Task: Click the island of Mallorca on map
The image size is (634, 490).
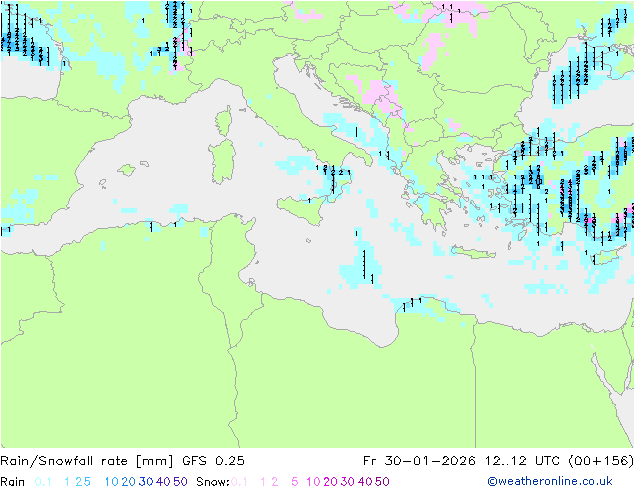Action: click(x=127, y=170)
